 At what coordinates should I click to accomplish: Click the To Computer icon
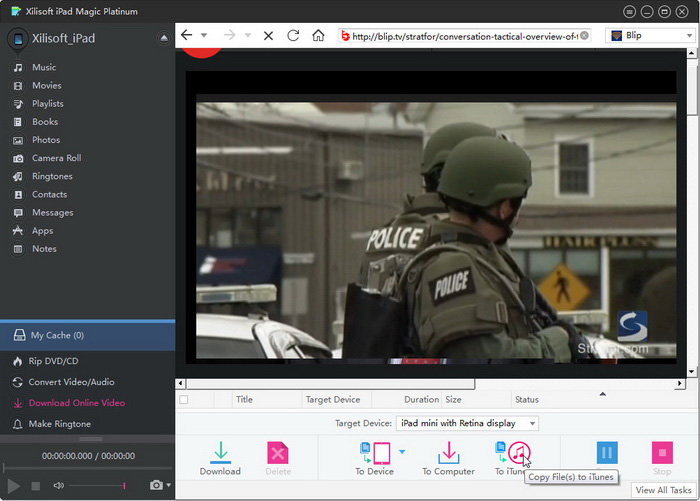point(447,452)
